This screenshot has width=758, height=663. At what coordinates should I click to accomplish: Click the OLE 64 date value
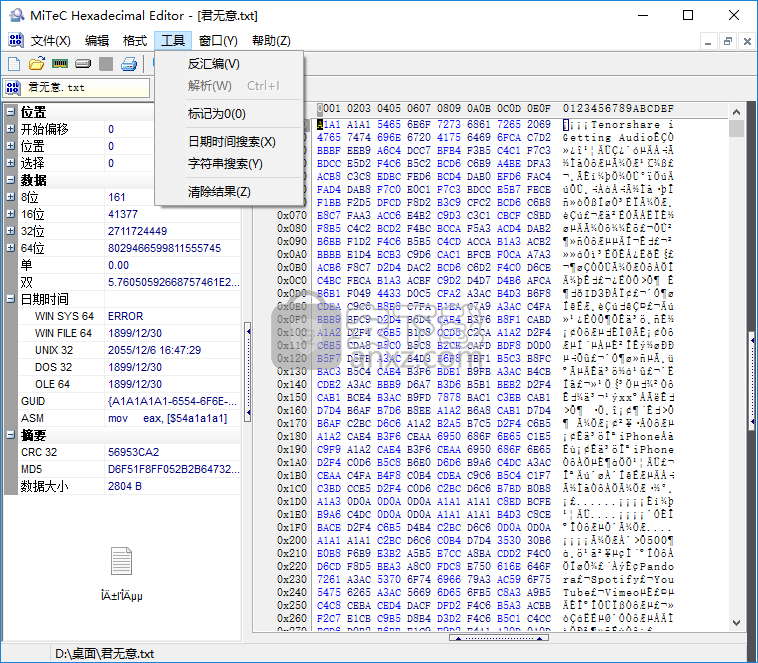tap(135, 384)
